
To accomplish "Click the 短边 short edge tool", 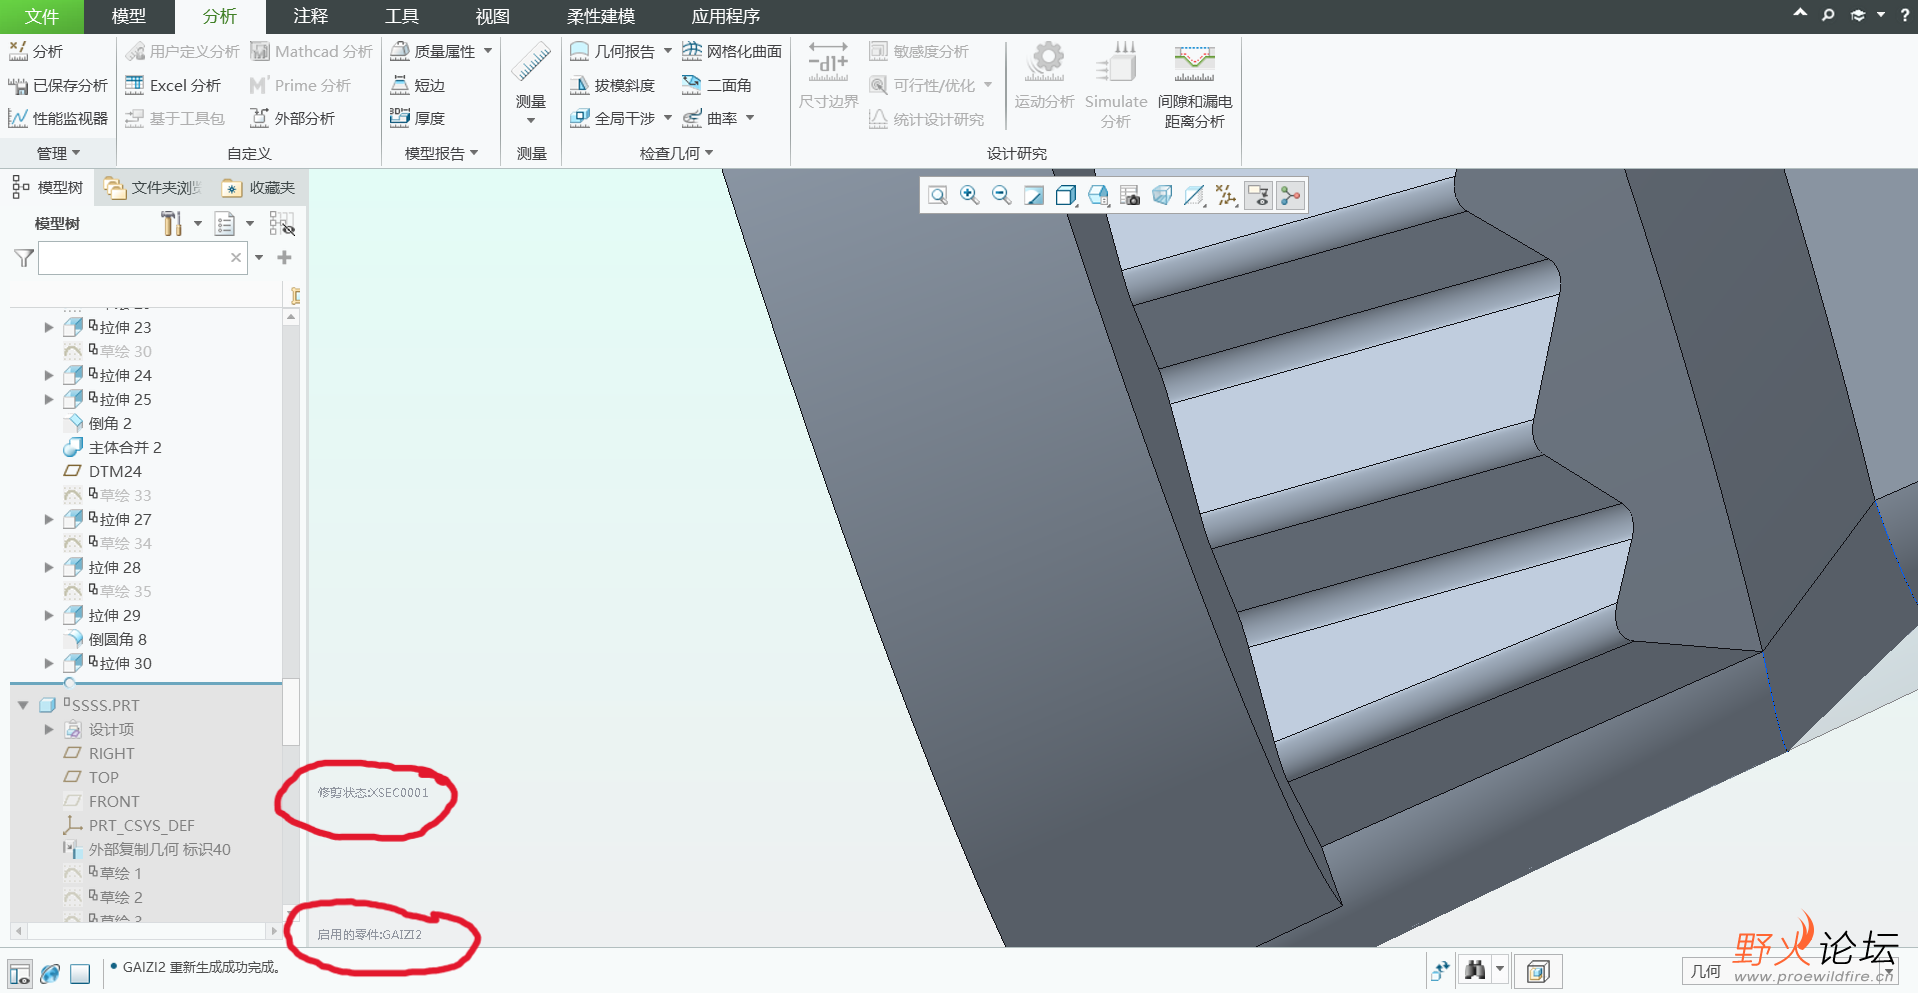I will pos(418,85).
